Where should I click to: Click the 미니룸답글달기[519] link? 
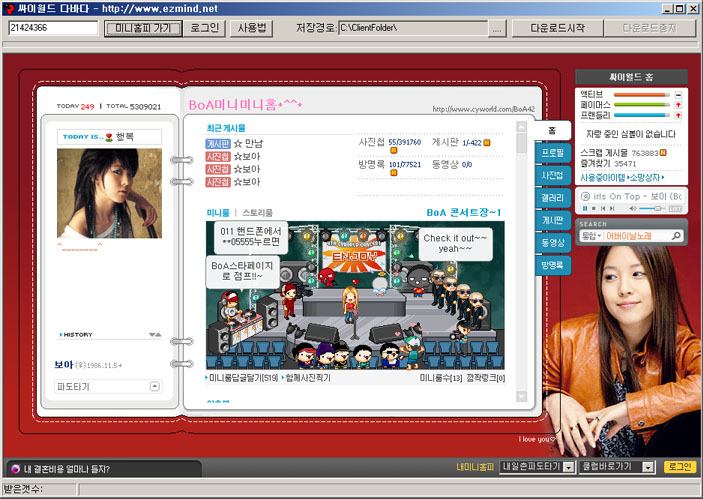click(x=243, y=378)
